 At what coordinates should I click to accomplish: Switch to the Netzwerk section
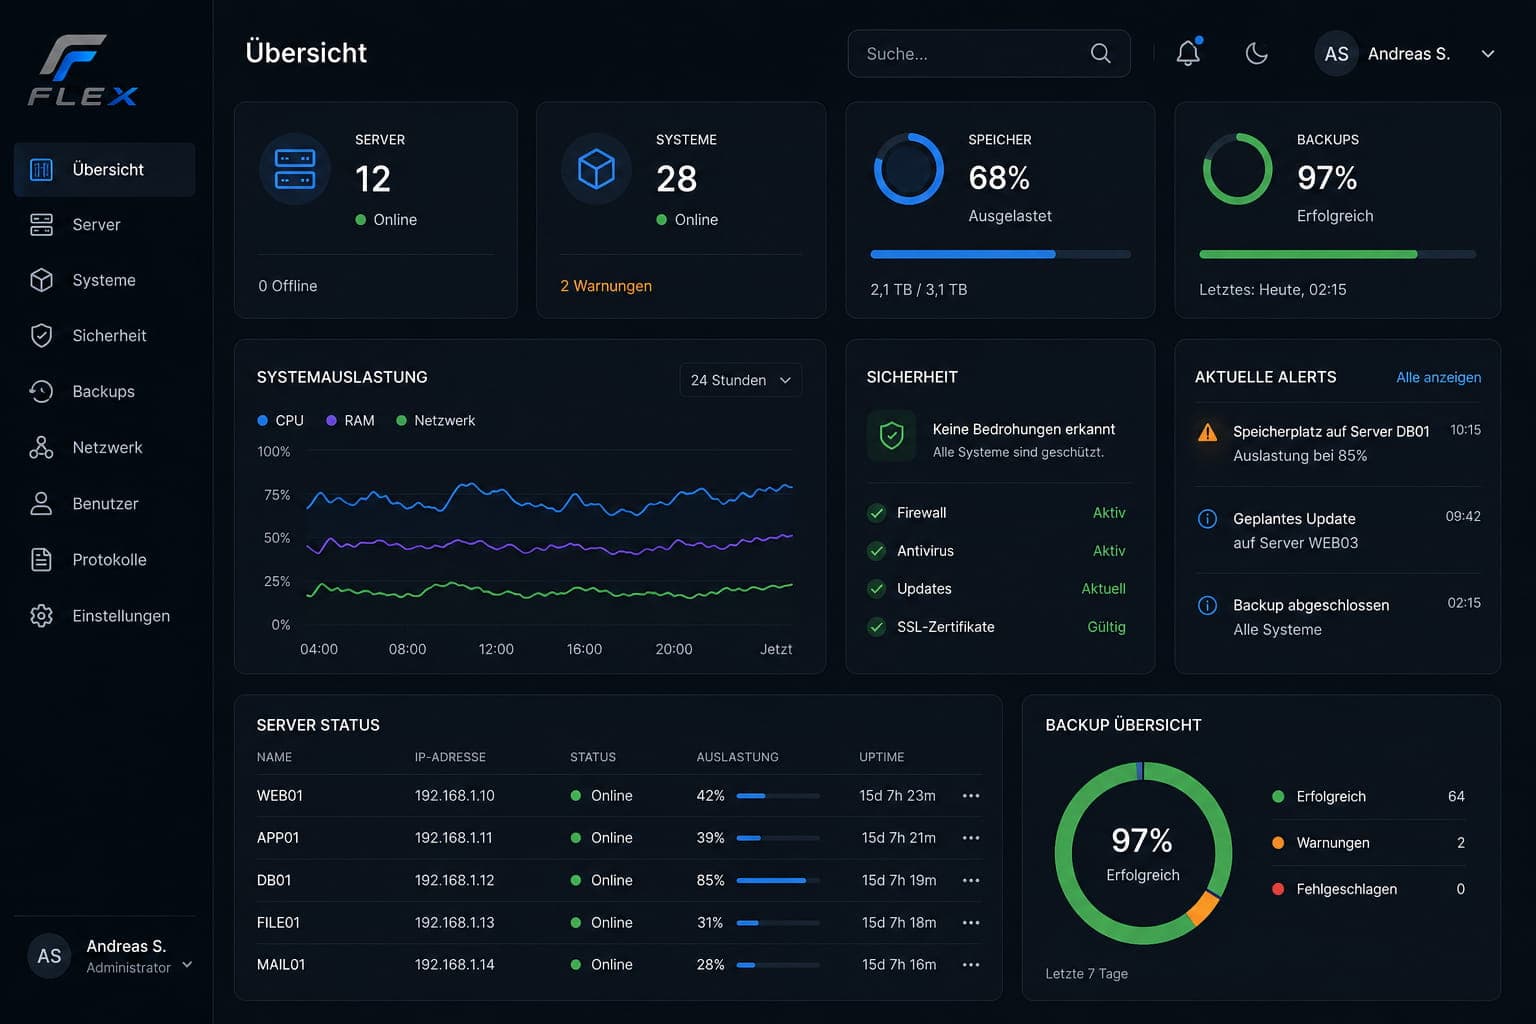tap(104, 447)
